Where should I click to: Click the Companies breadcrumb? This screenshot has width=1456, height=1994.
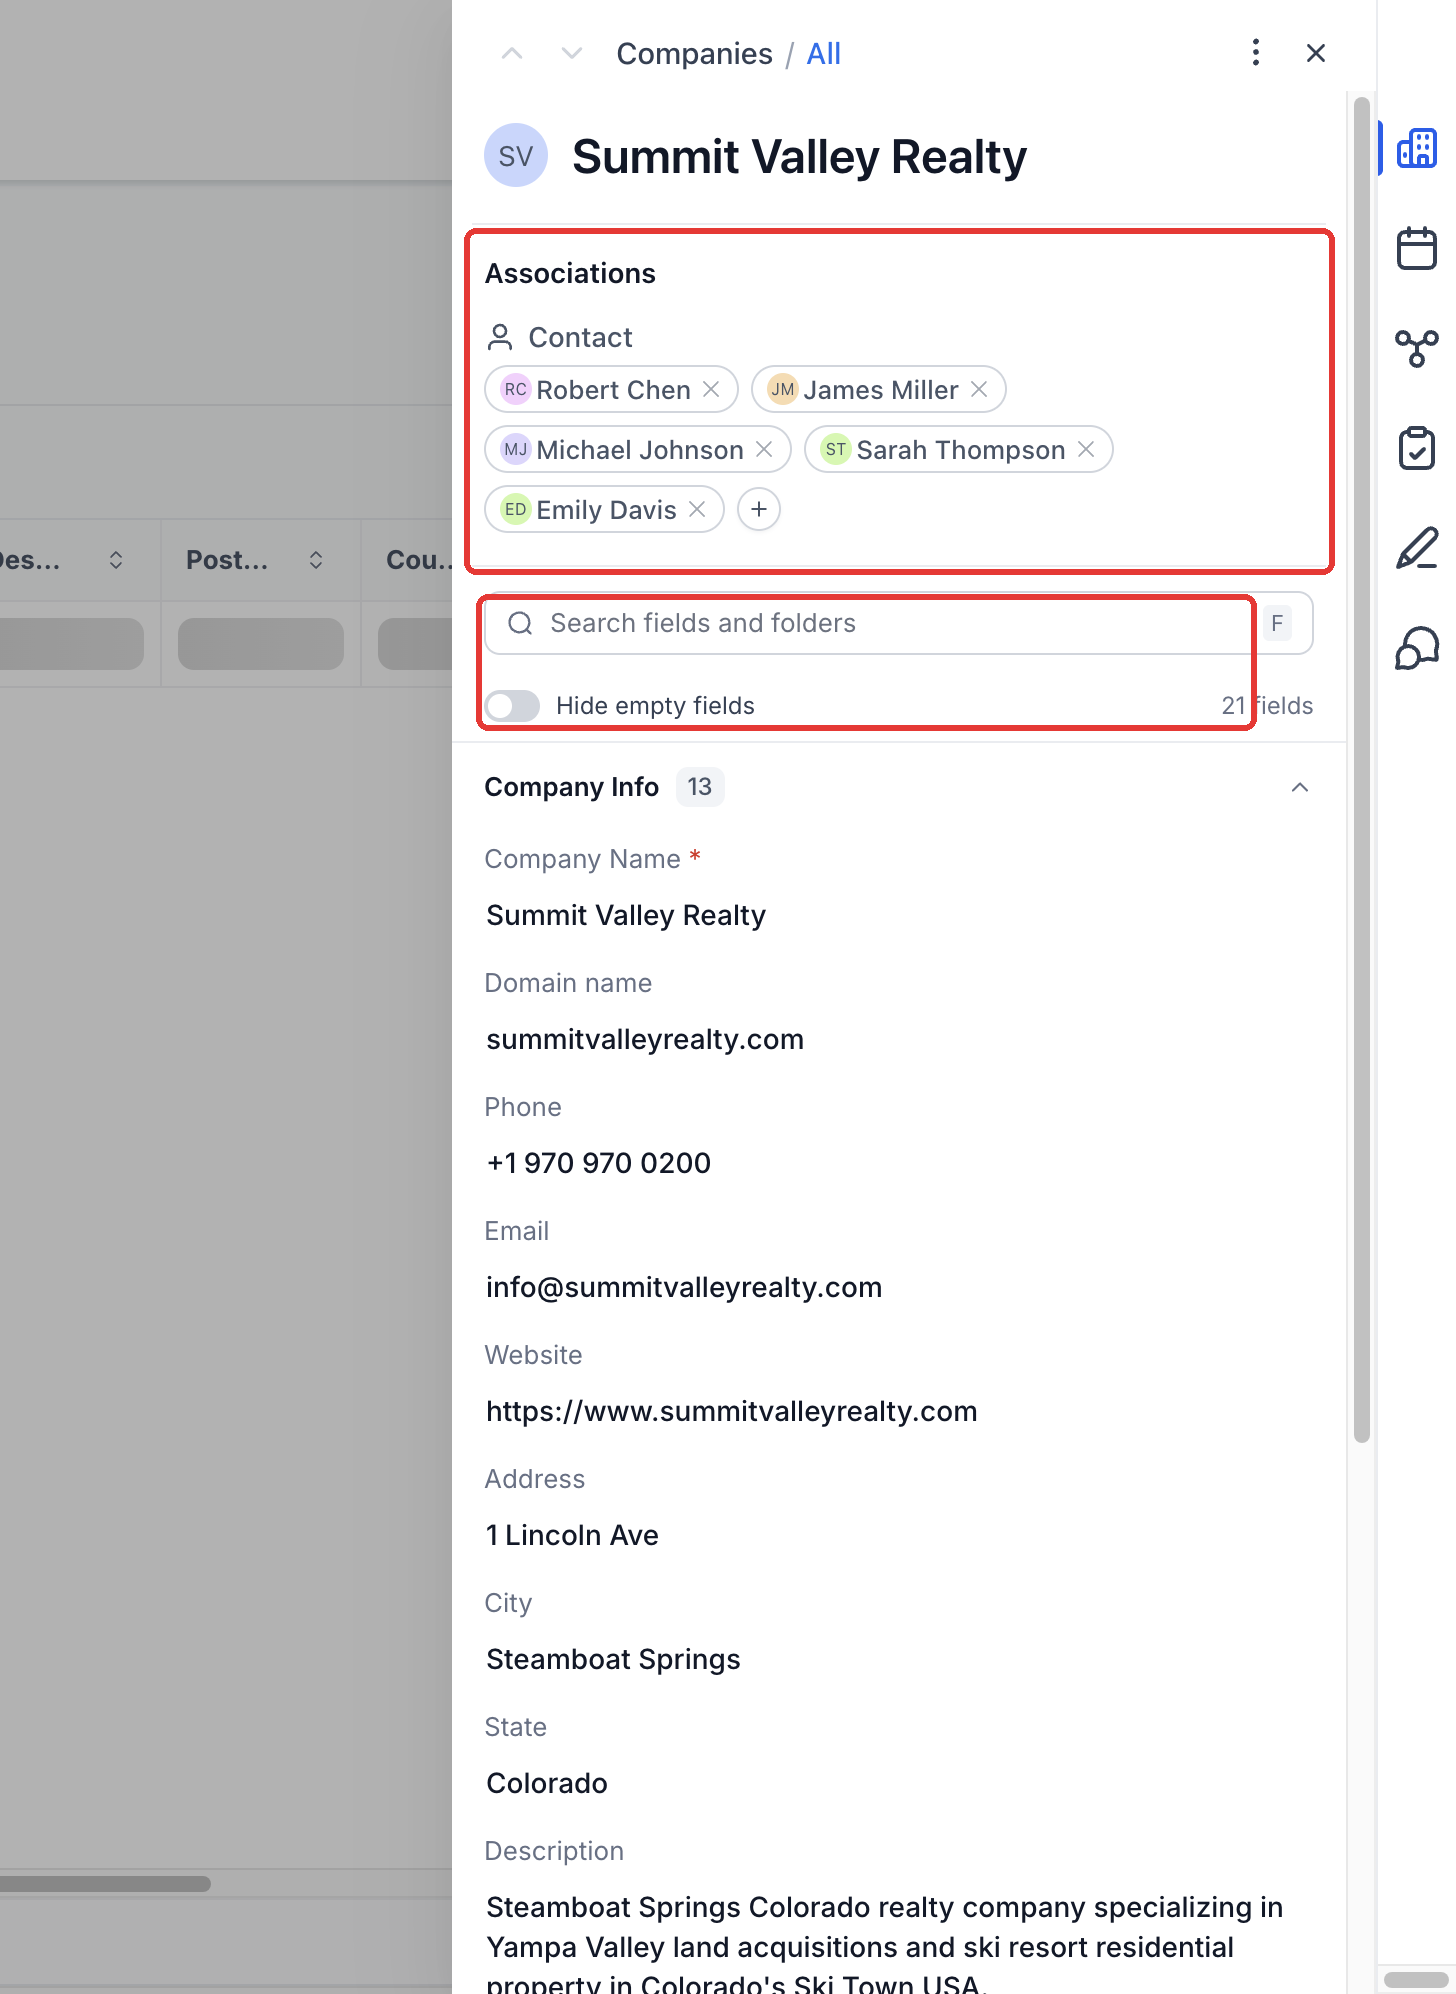(x=694, y=54)
